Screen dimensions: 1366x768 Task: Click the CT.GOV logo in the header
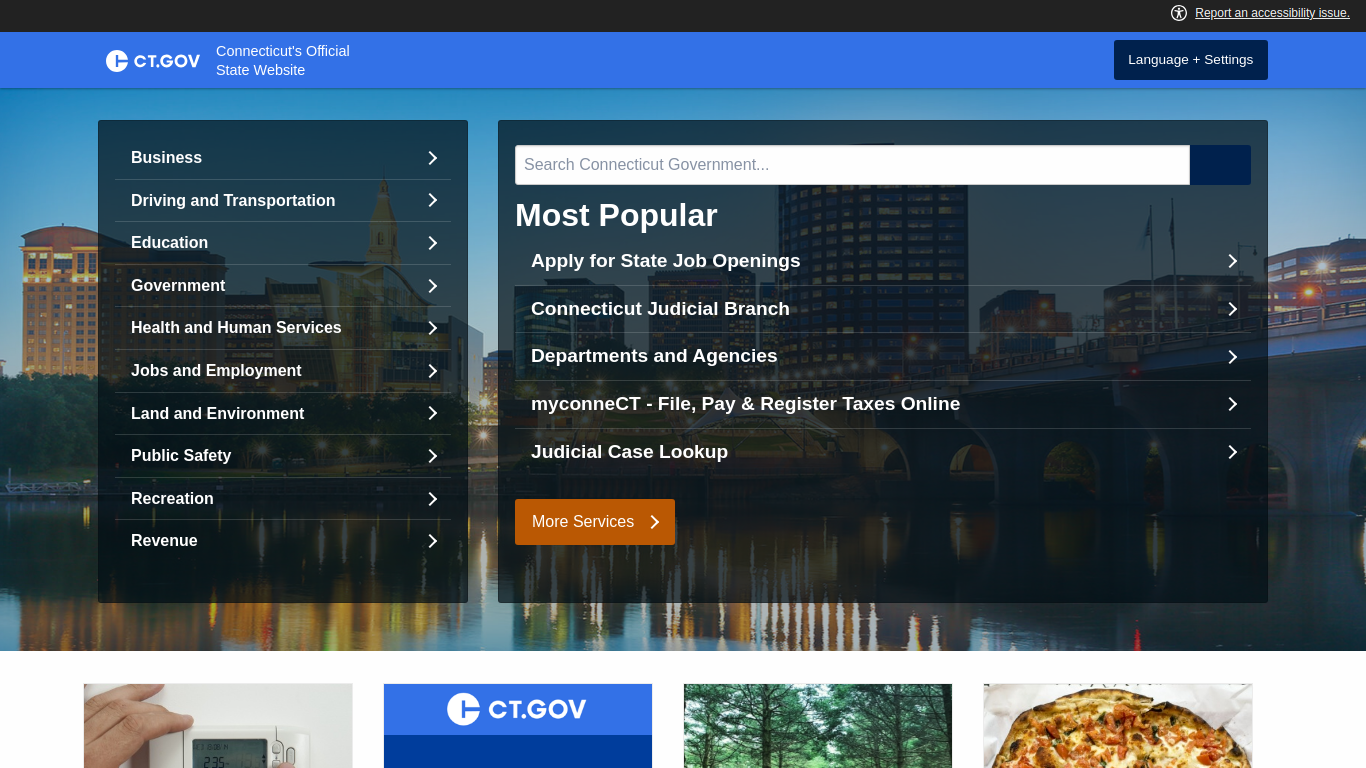click(x=153, y=61)
